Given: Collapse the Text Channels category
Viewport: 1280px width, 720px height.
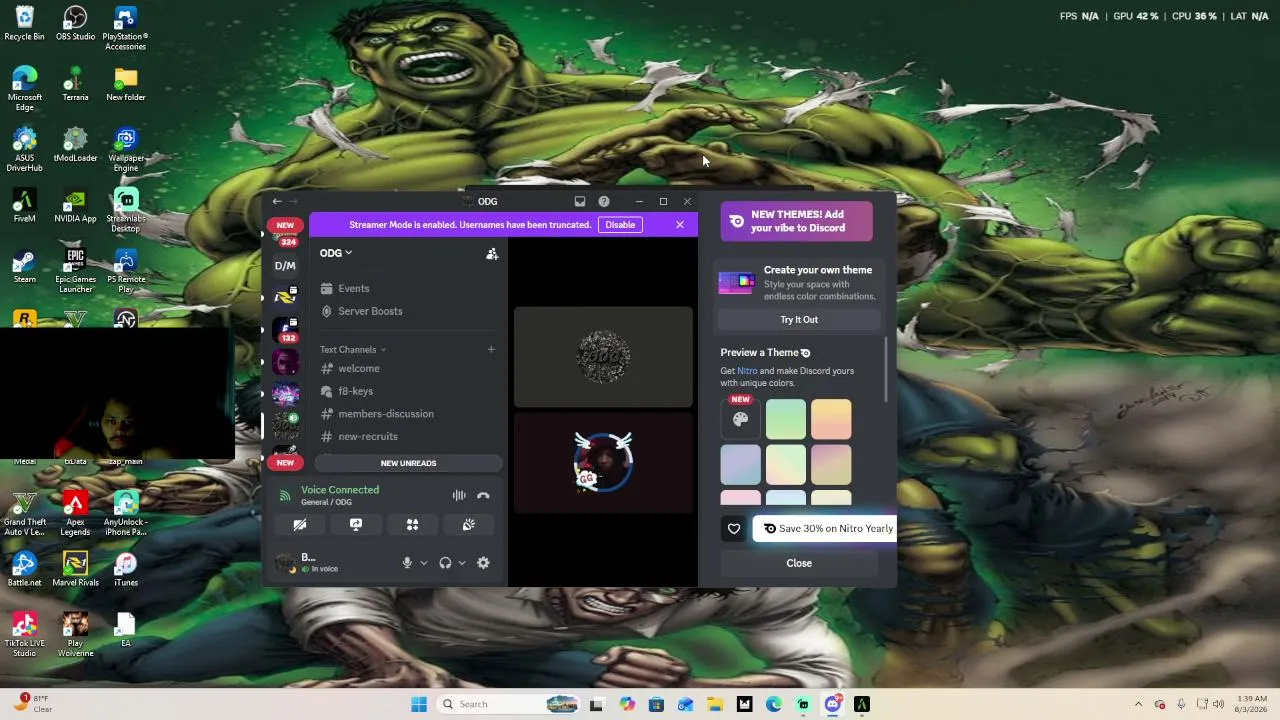Looking at the screenshot, I should tap(353, 350).
